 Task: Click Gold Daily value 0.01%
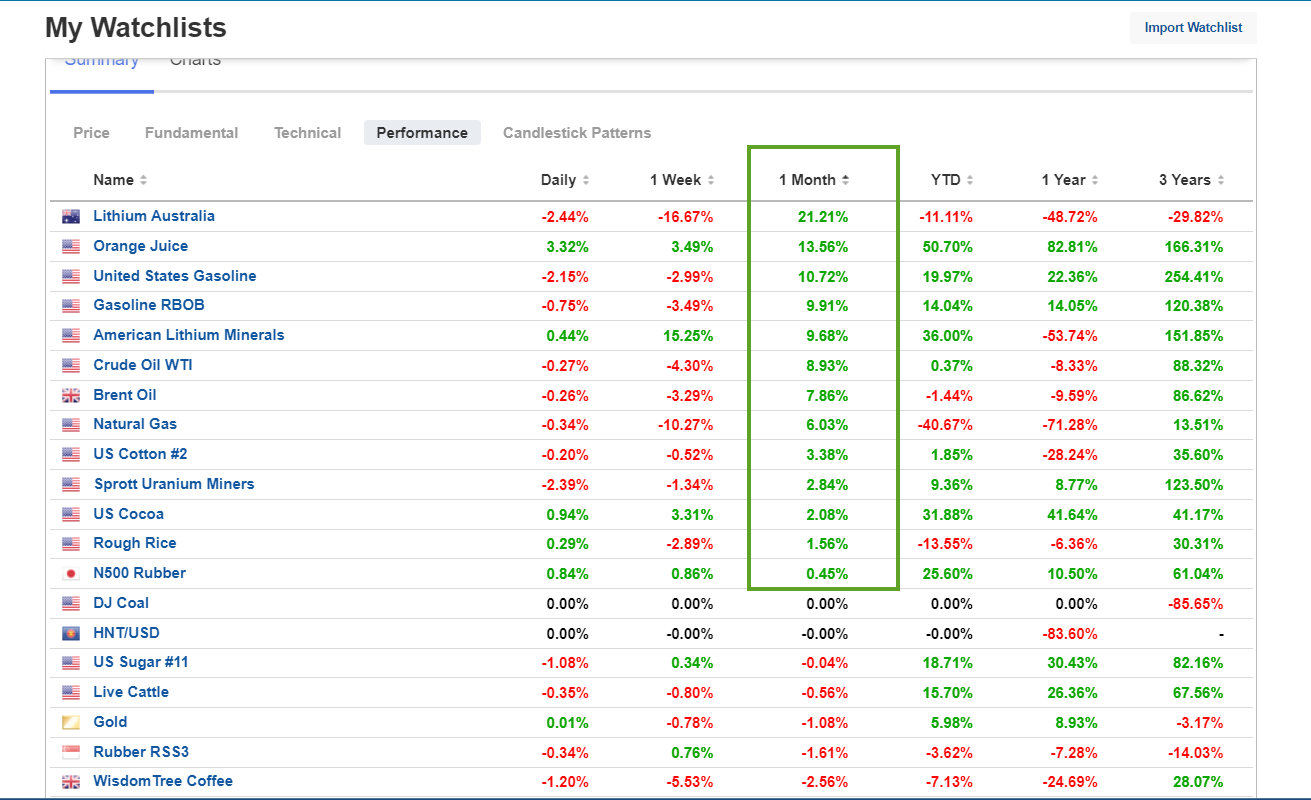tap(567, 723)
